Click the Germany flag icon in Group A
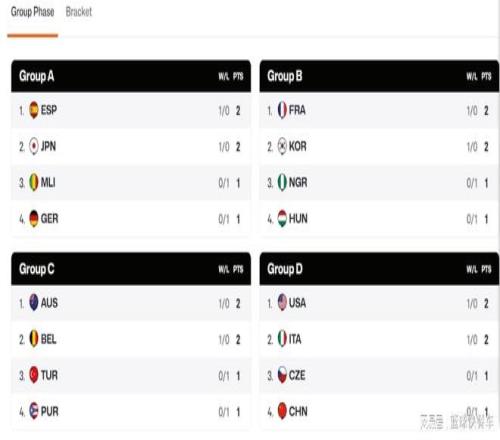This screenshot has width=500, height=440. (x=34, y=219)
